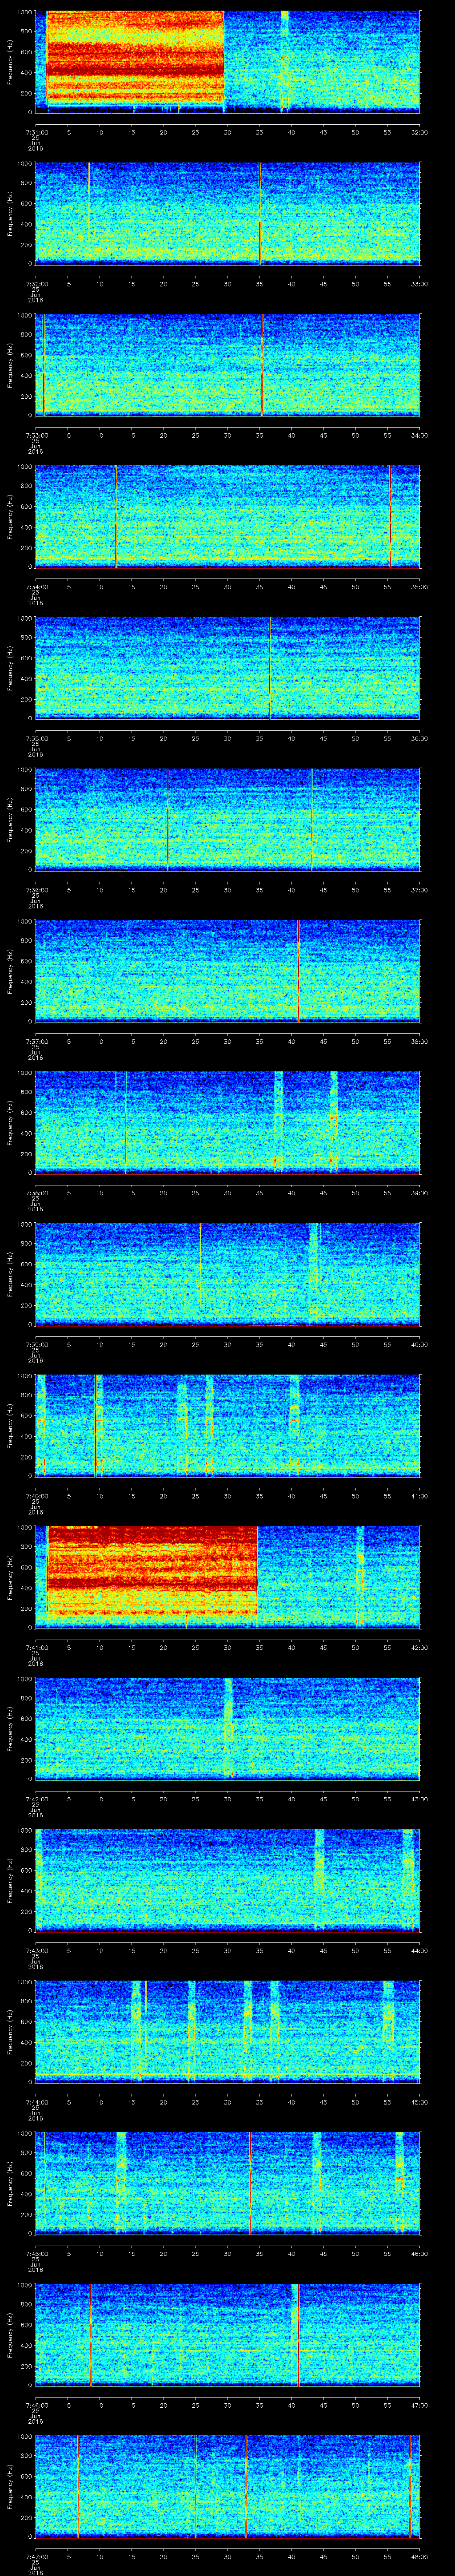455x2576 pixels.
Task: Click the red vertical spike near 34 s in the 7:45:00 panel
Action: 250,2183
